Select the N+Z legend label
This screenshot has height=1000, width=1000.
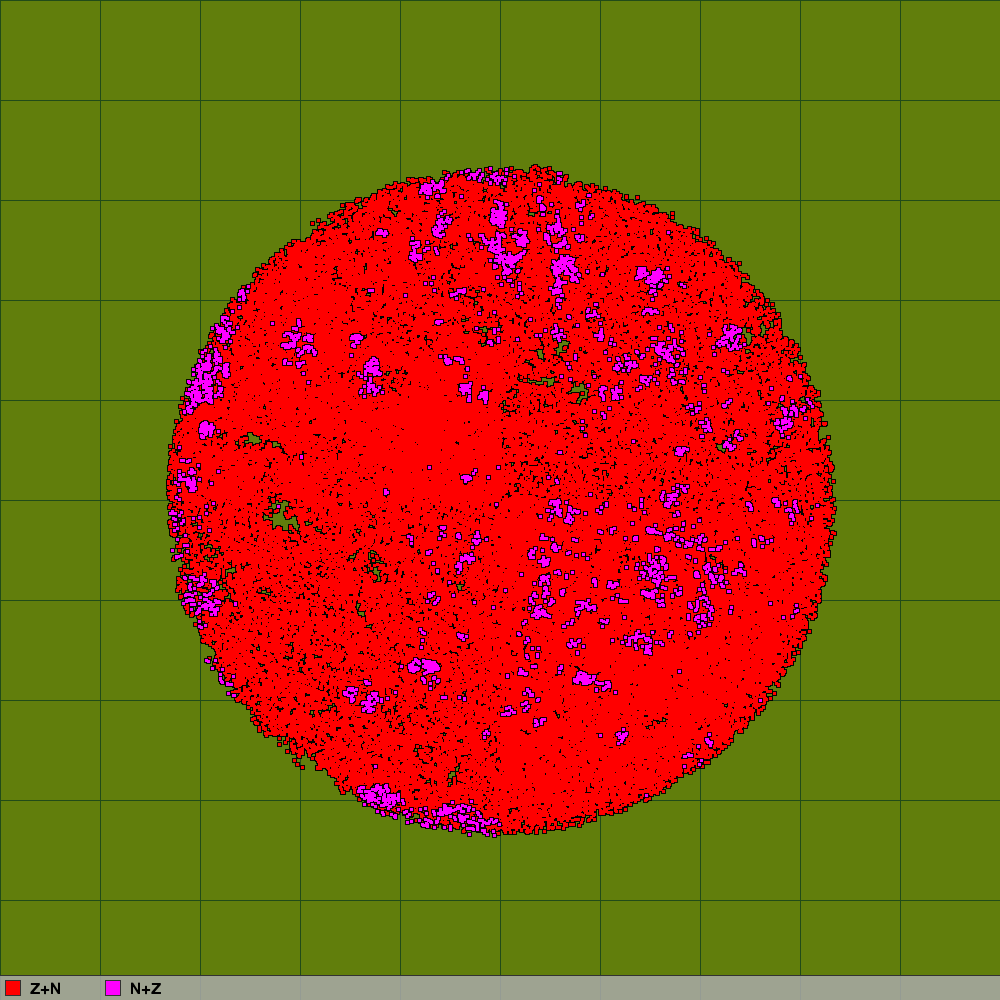tap(145, 989)
